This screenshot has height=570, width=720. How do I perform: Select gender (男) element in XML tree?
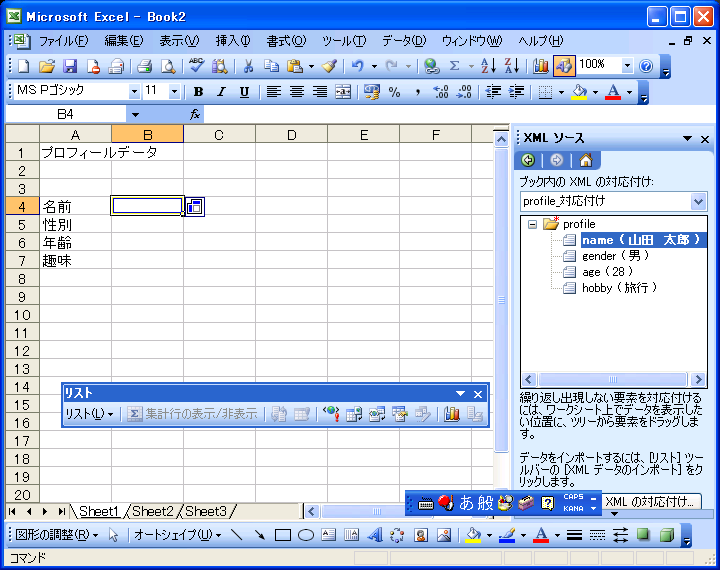click(x=615, y=256)
